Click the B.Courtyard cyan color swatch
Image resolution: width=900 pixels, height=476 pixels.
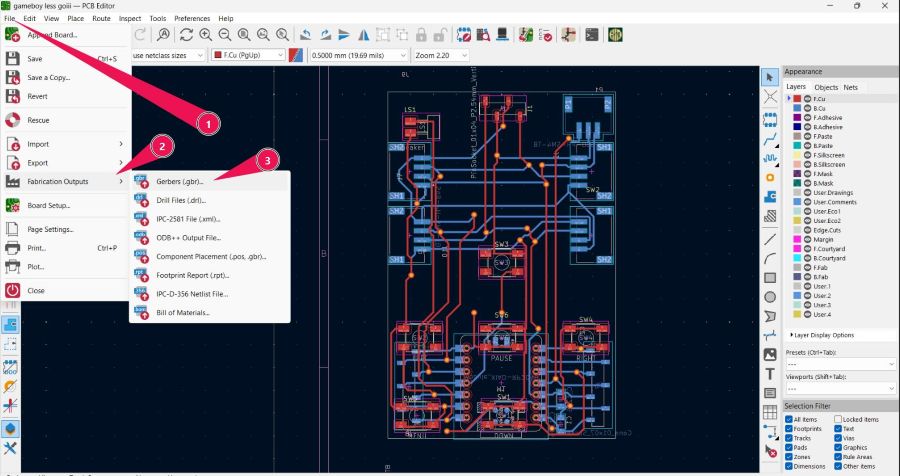[797, 258]
